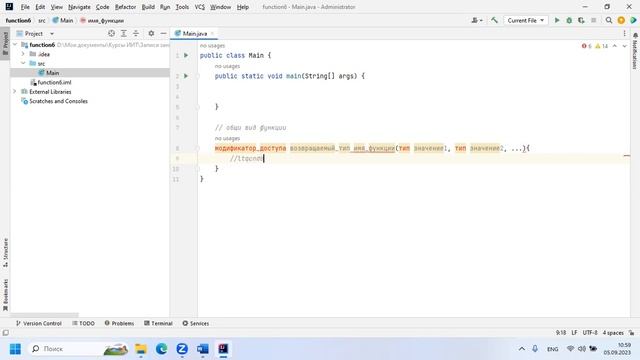Screen dimensions: 640x360
Task: Open Navigate menu
Action: click(79, 7)
